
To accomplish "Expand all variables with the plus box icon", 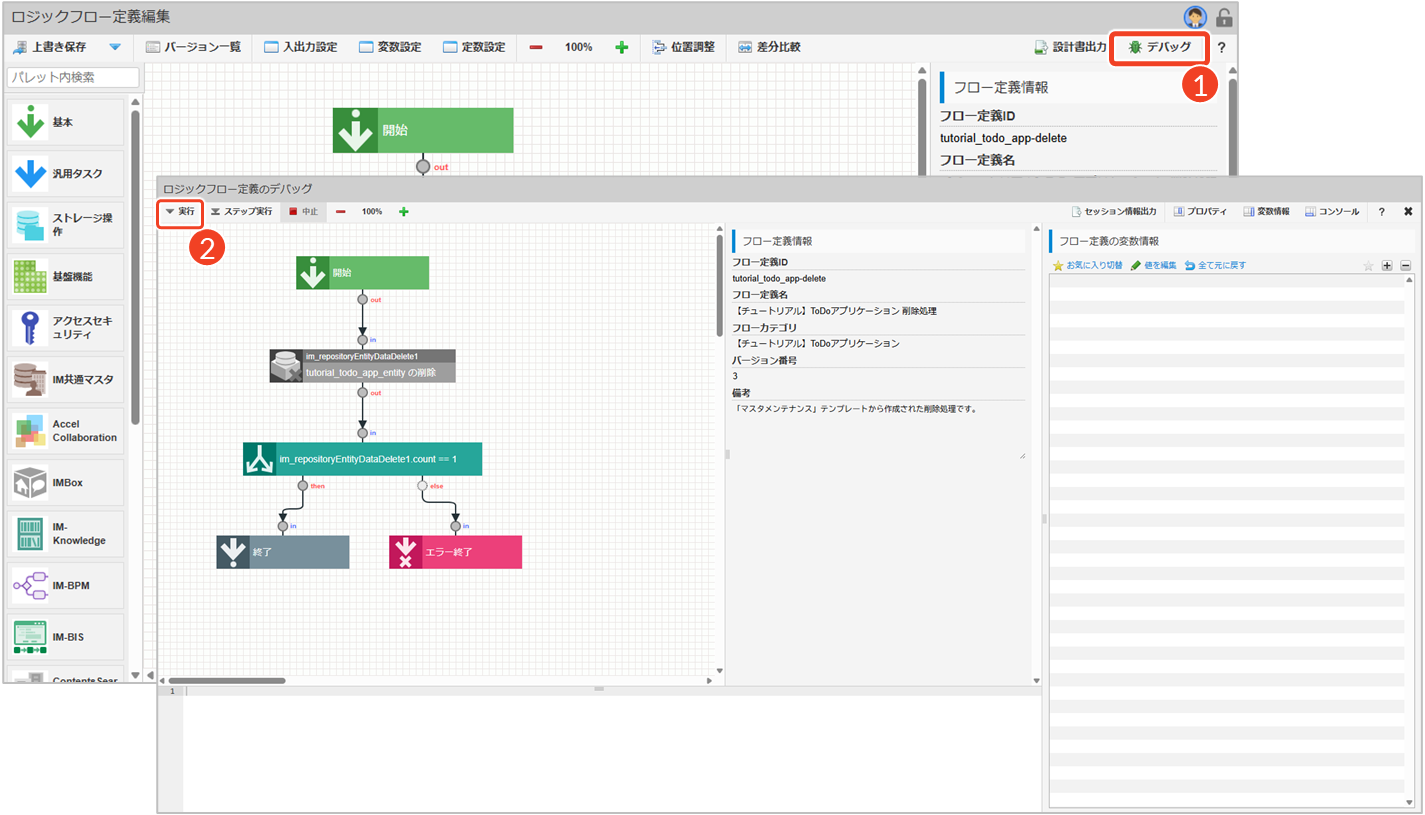I will pyautogui.click(x=1387, y=266).
